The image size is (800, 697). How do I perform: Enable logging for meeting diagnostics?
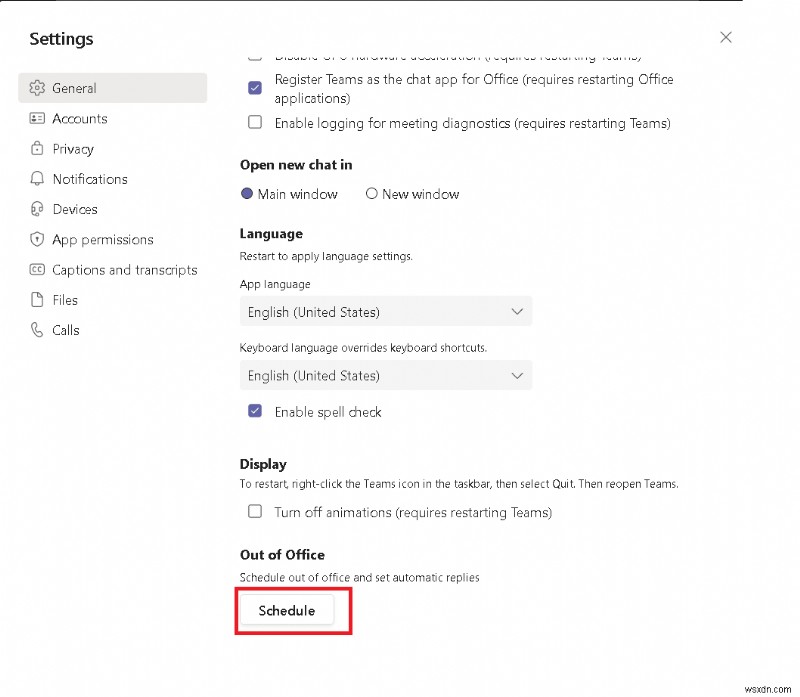point(255,123)
